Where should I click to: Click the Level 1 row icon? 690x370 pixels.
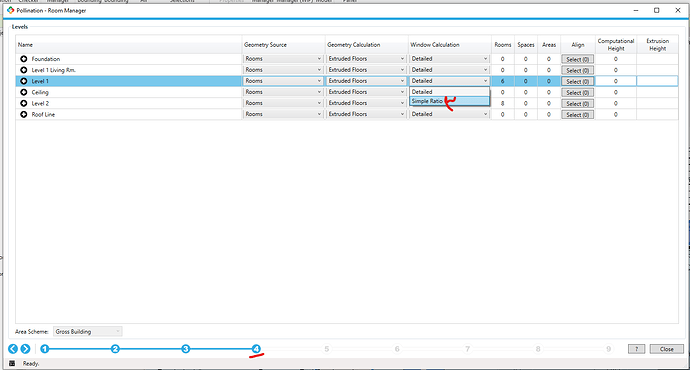[x=24, y=81]
